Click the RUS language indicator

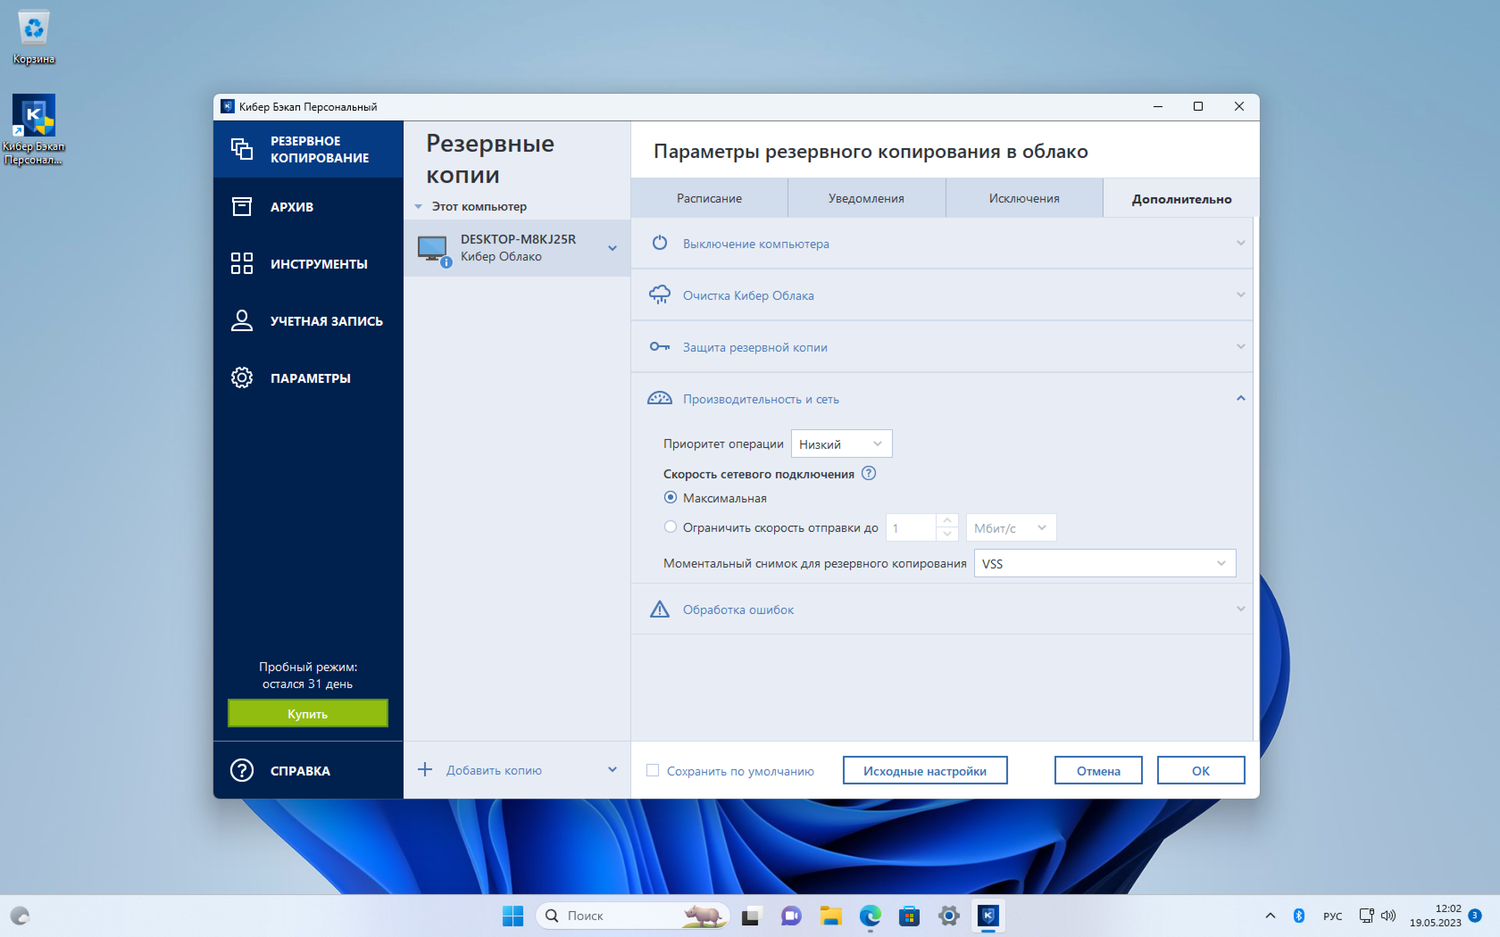(x=1333, y=915)
